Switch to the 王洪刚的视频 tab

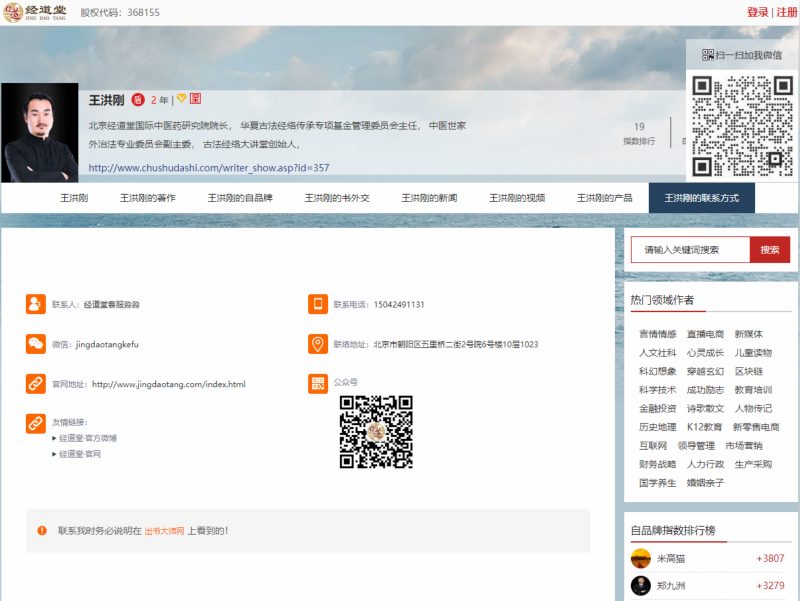click(x=517, y=198)
